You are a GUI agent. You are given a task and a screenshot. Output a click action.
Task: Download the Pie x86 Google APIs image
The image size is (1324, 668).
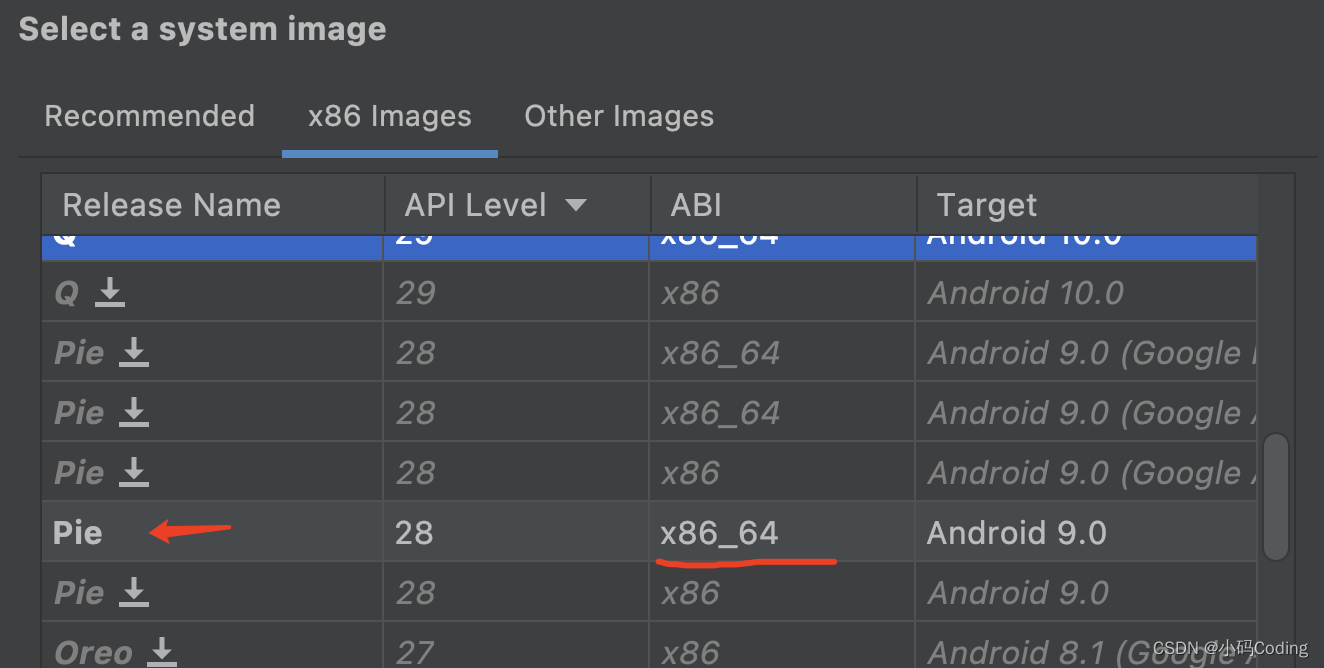134,473
